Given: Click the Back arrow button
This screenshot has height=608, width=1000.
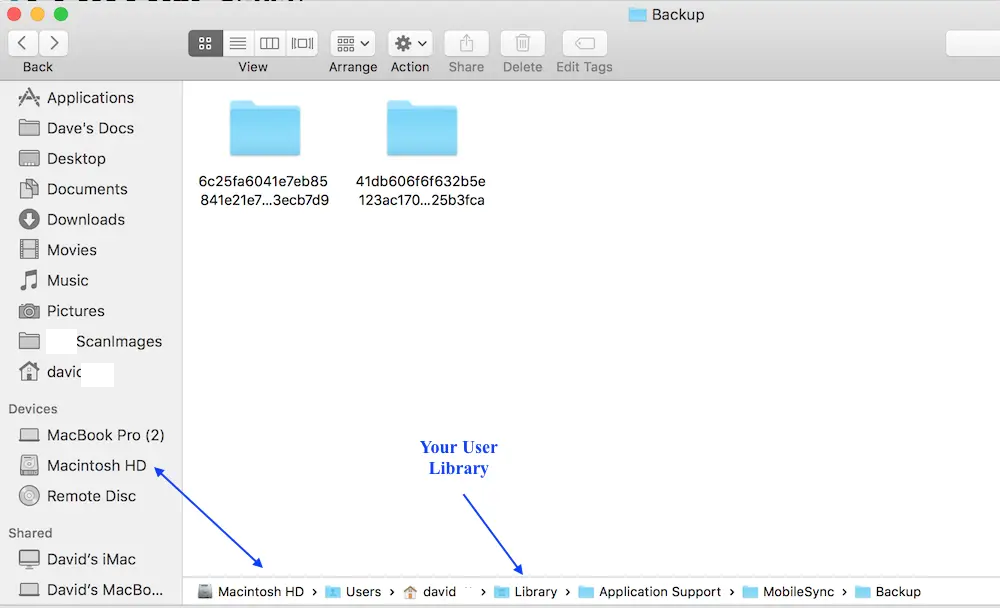Looking at the screenshot, I should (23, 43).
